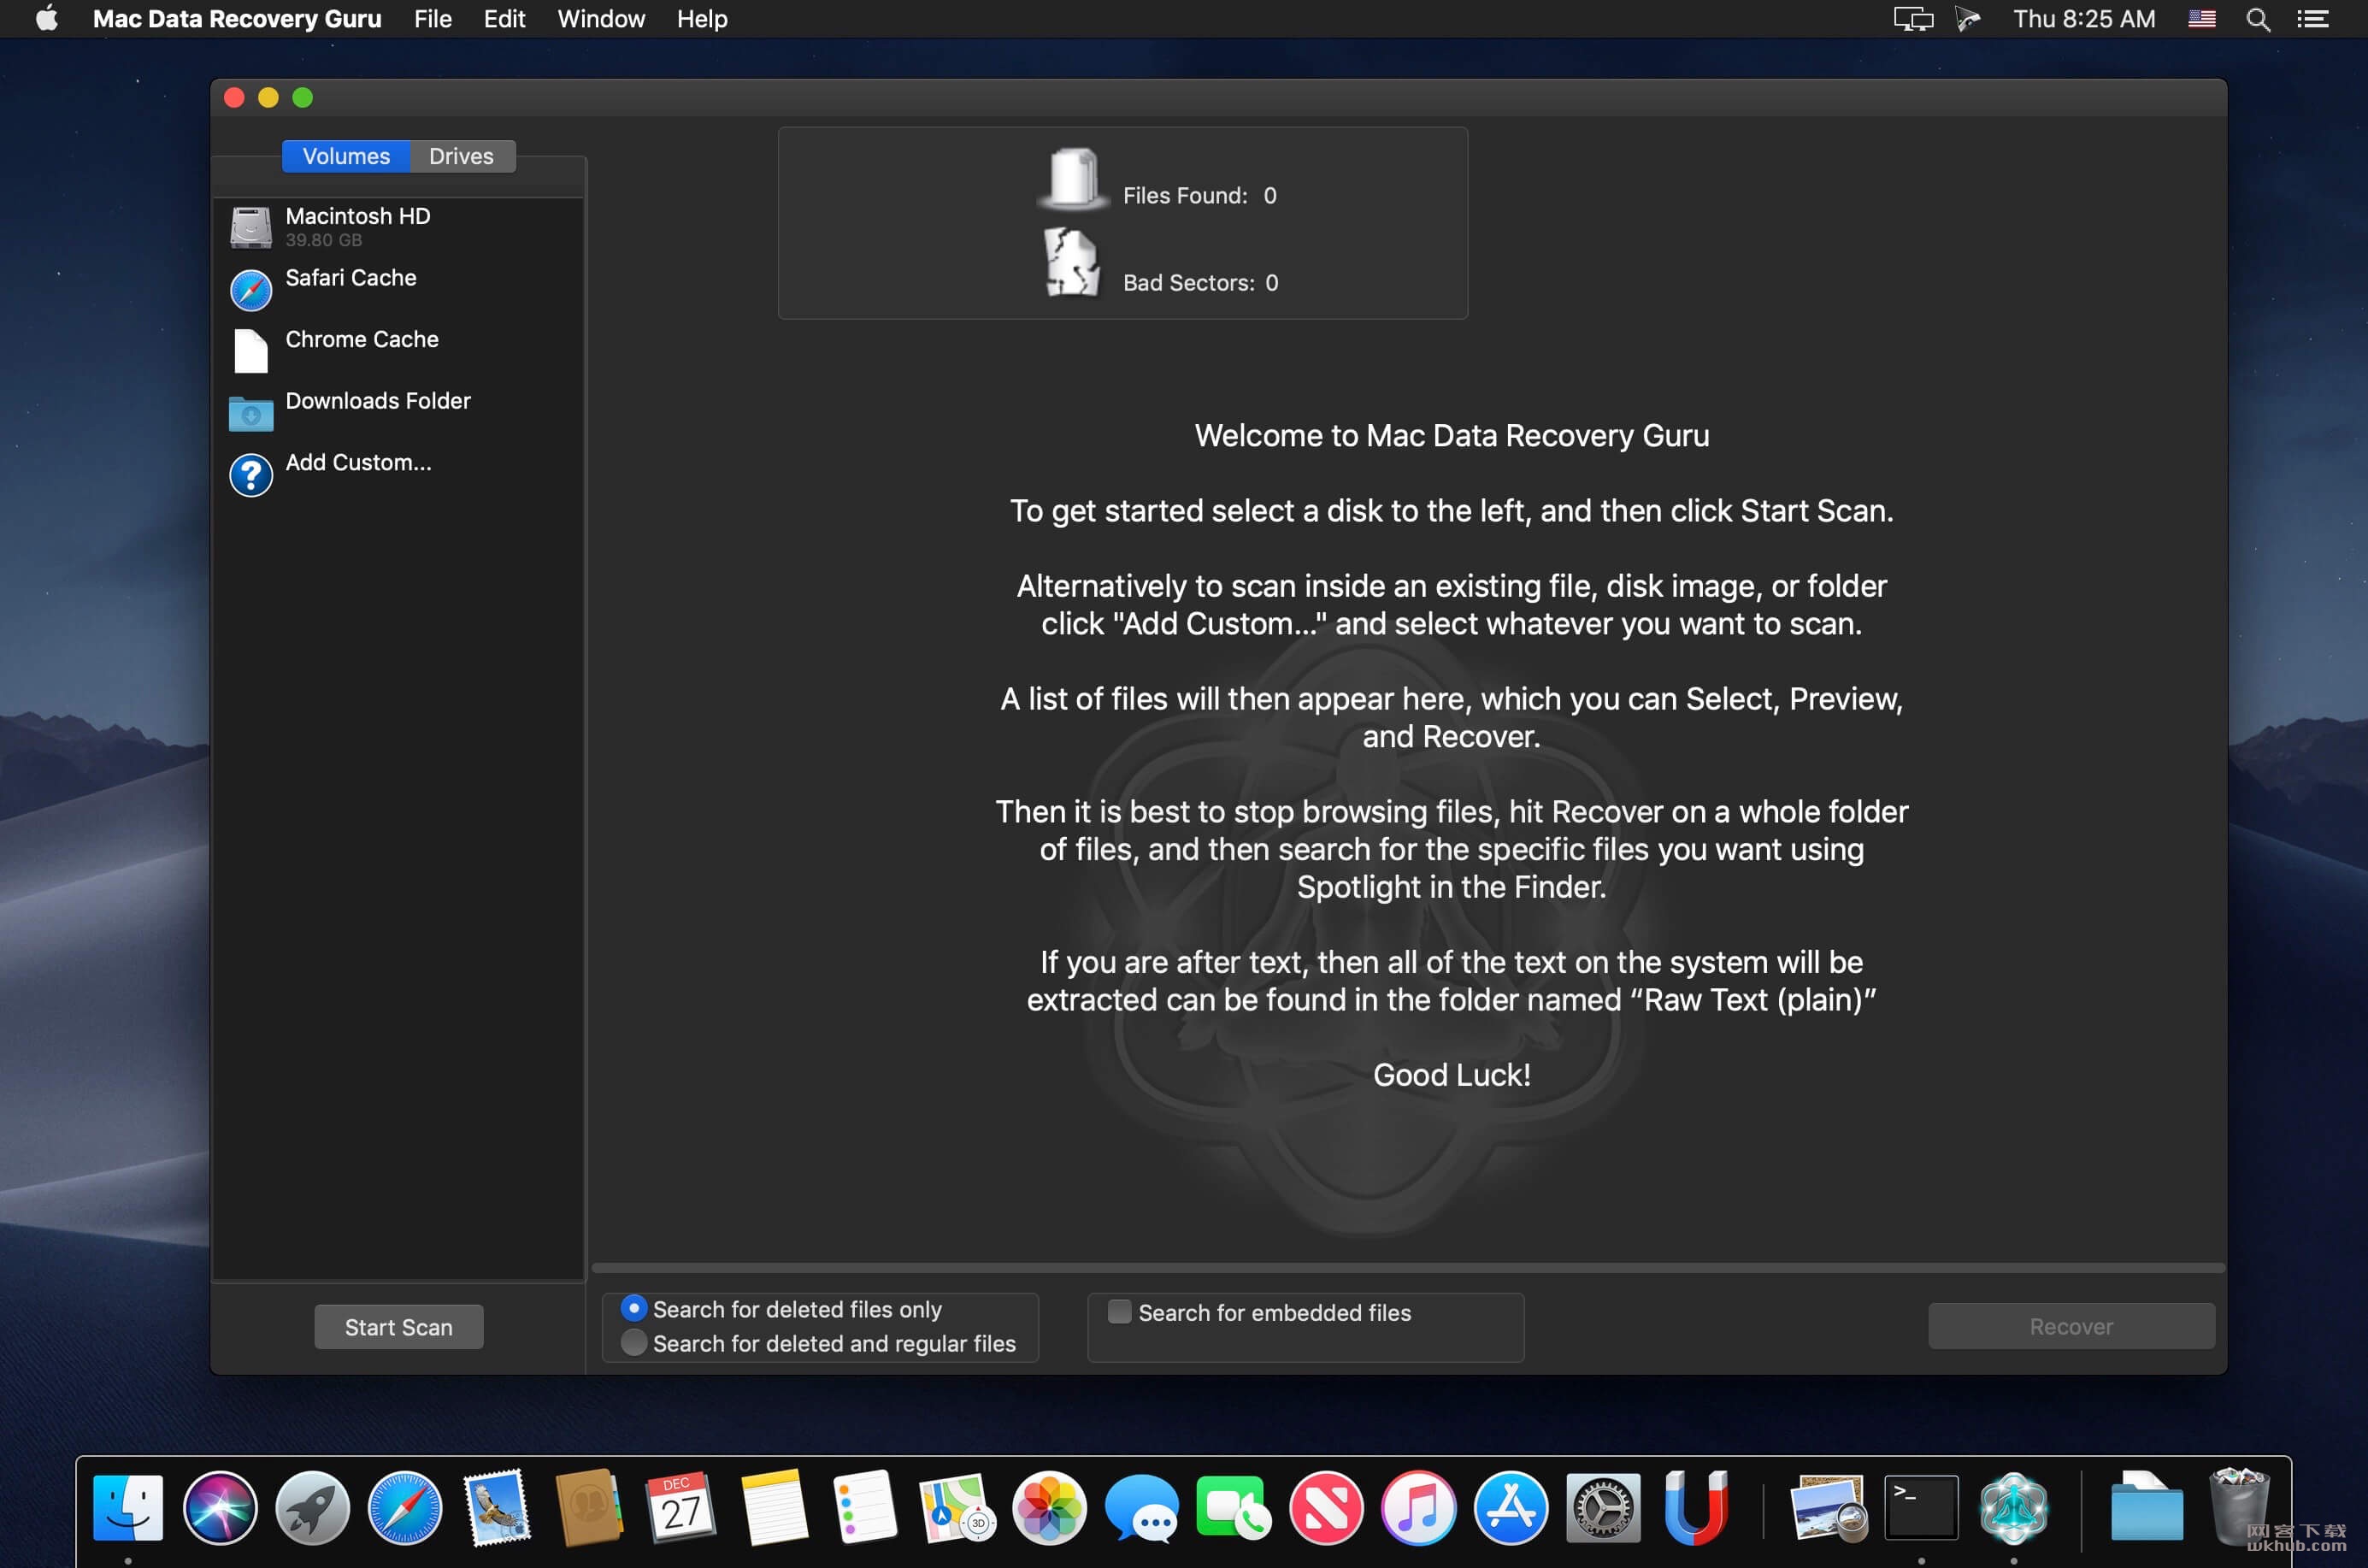Switch to the Drives tab
Viewport: 2368px width, 1568px height.
[461, 156]
